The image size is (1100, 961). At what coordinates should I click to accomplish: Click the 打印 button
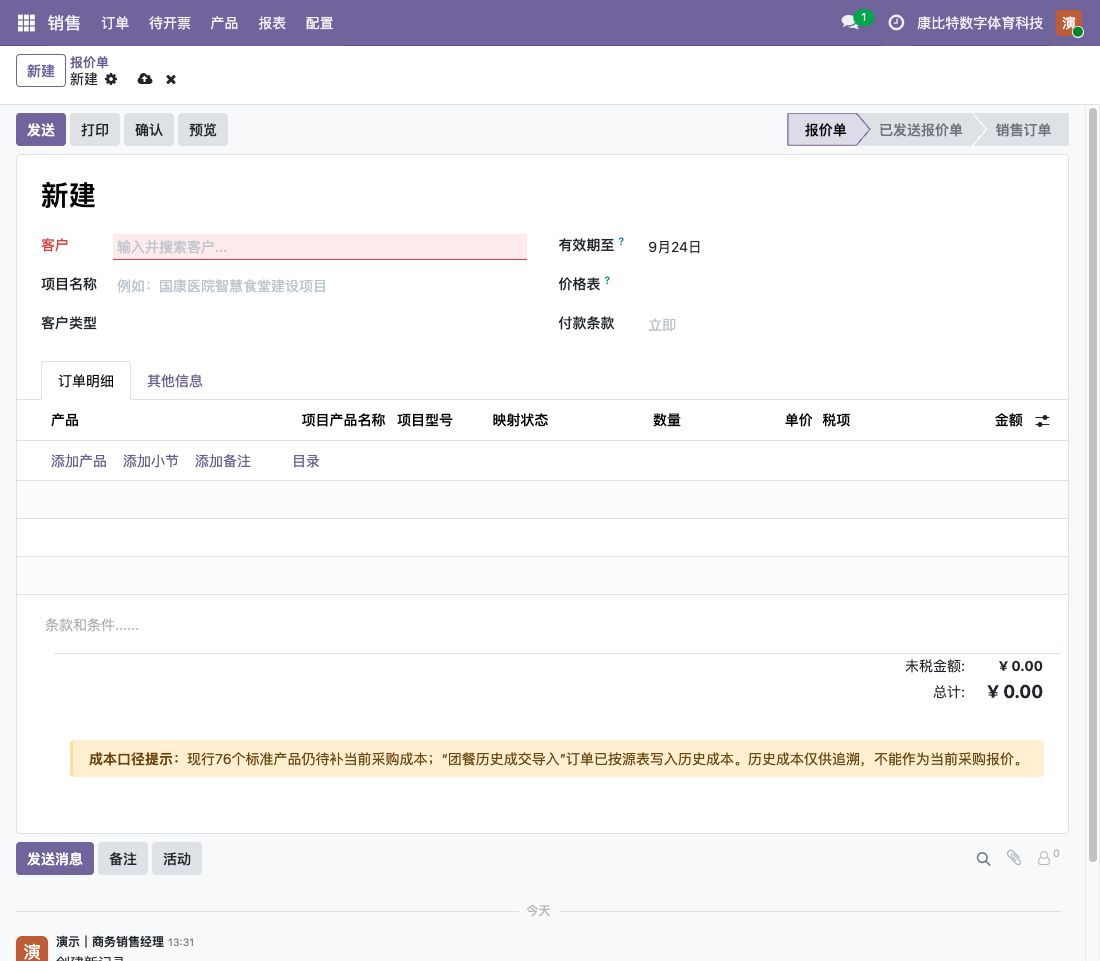[x=95, y=130]
